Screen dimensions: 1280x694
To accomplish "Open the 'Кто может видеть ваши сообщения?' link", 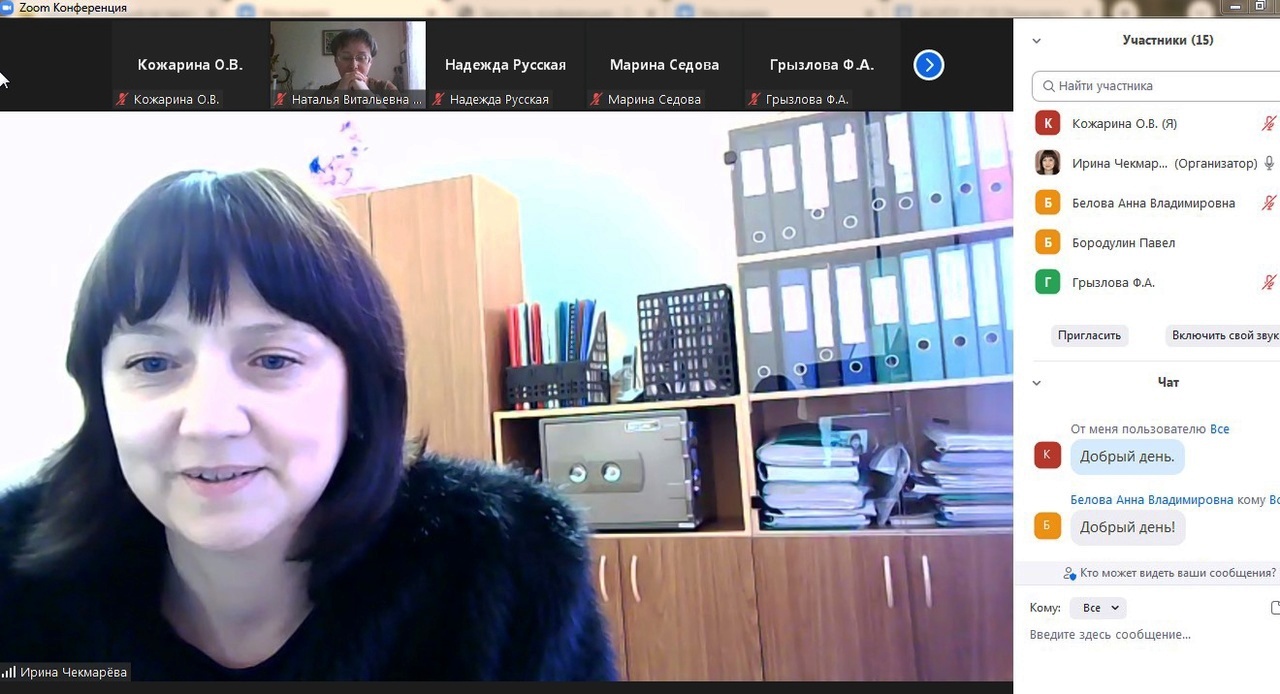I will (x=1177, y=573).
